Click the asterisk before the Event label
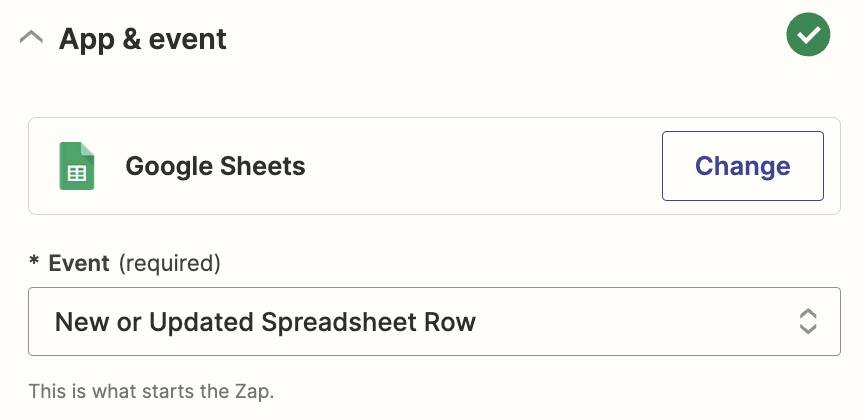The height and width of the screenshot is (420, 864). [34, 261]
